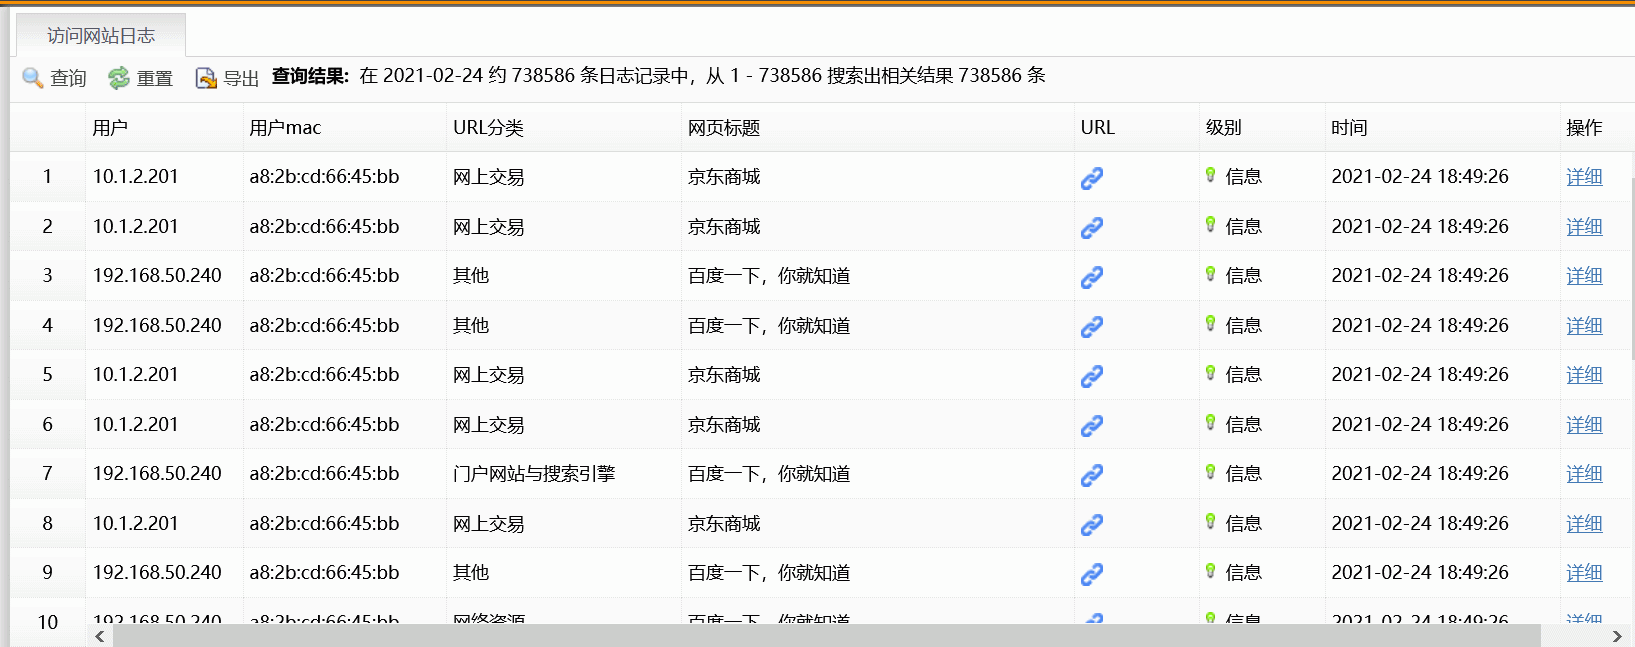Sort by the 时间 column header
This screenshot has width=1635, height=647.
tap(1349, 128)
